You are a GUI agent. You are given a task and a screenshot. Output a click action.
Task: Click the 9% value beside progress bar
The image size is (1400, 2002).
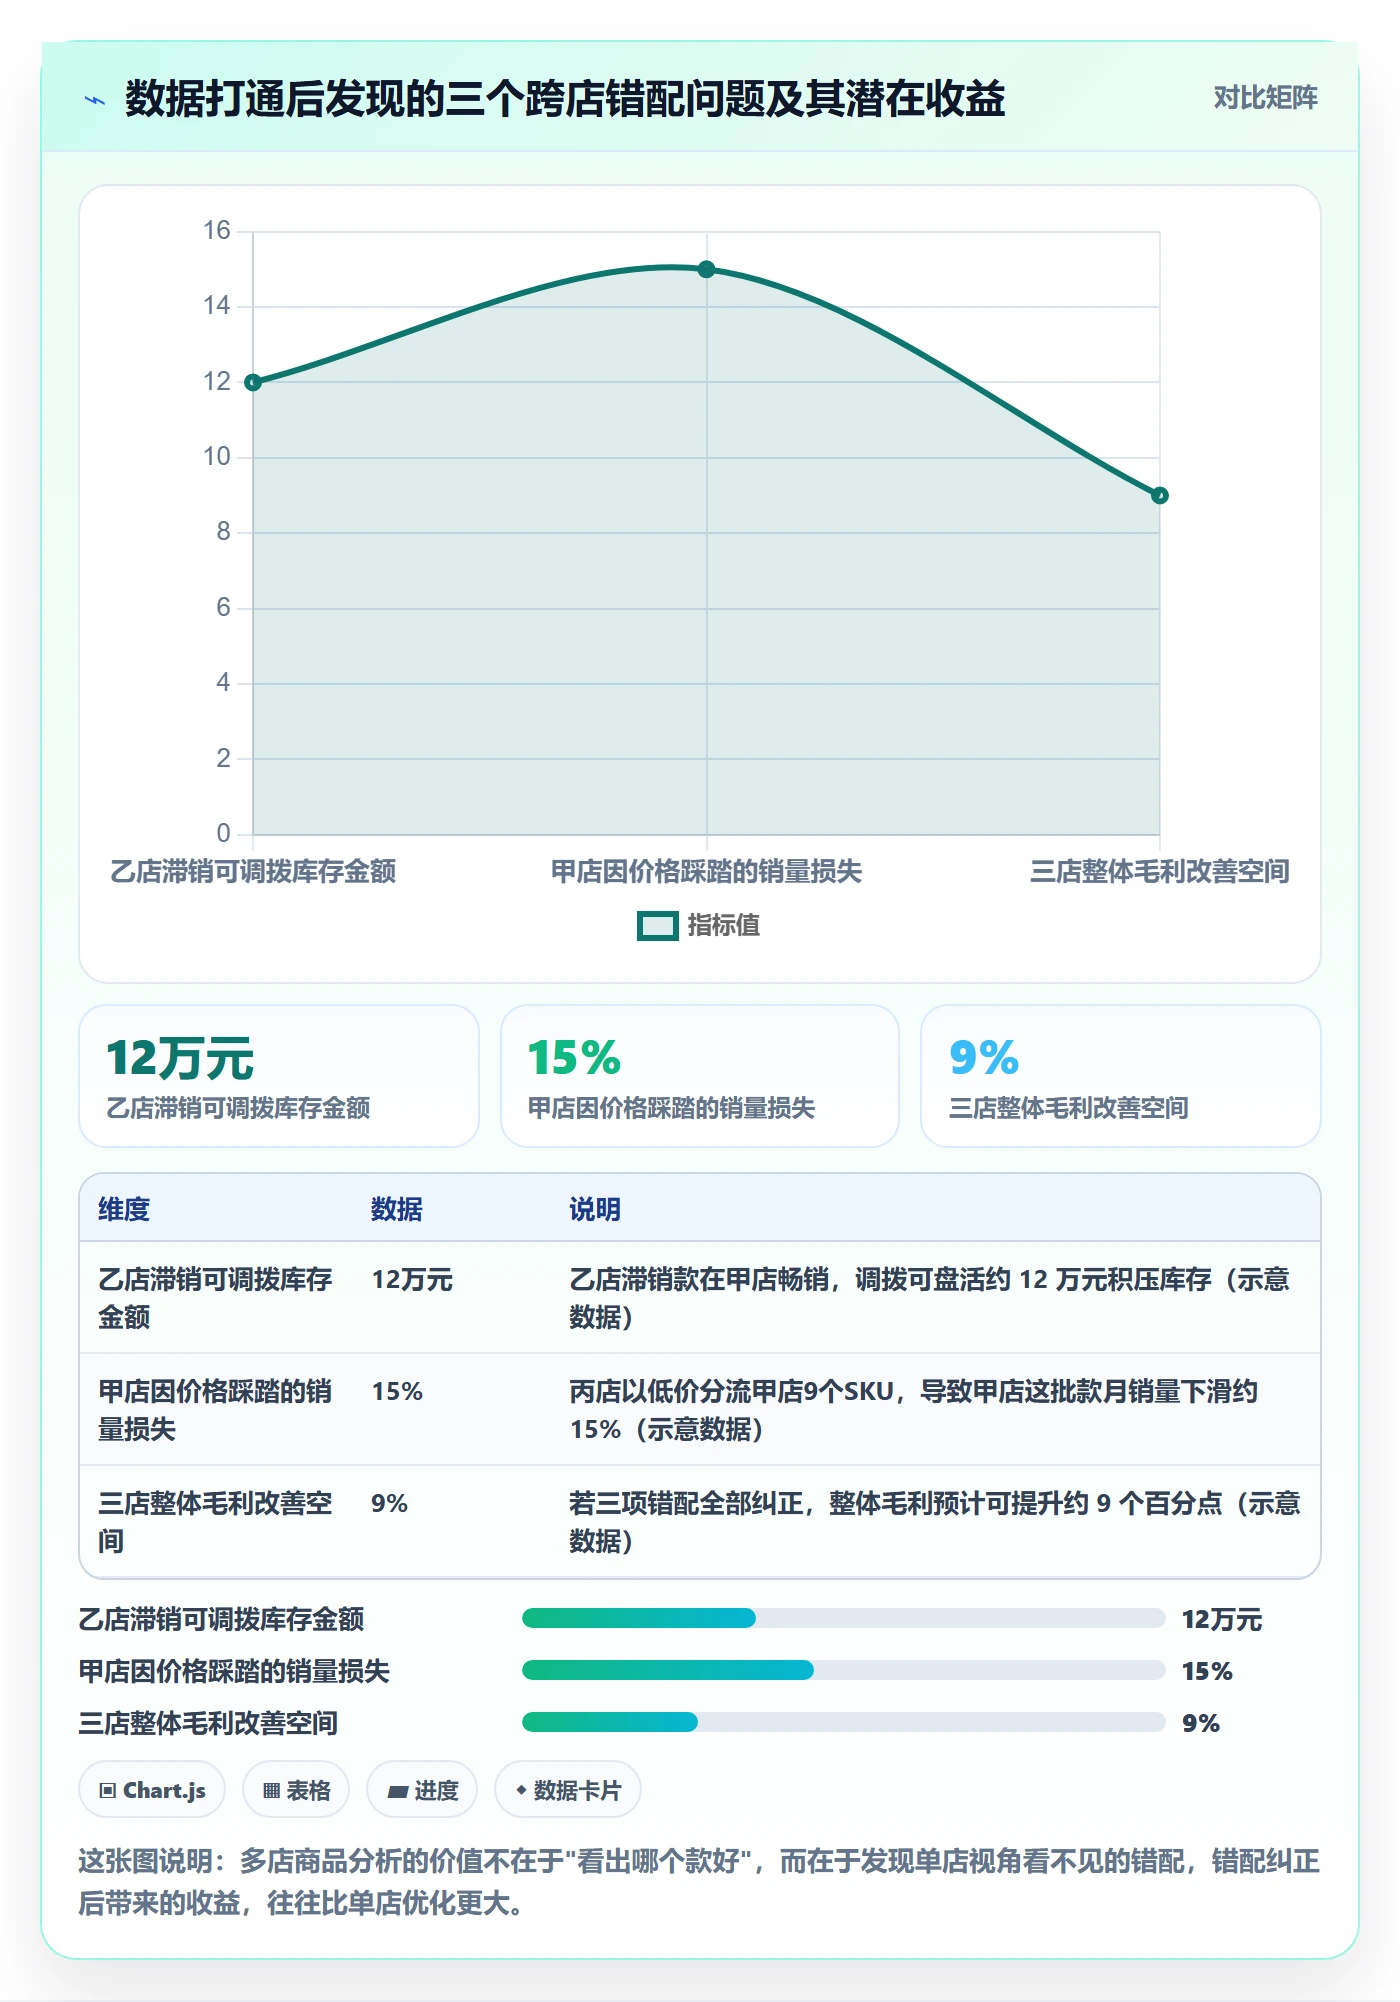(1201, 1723)
